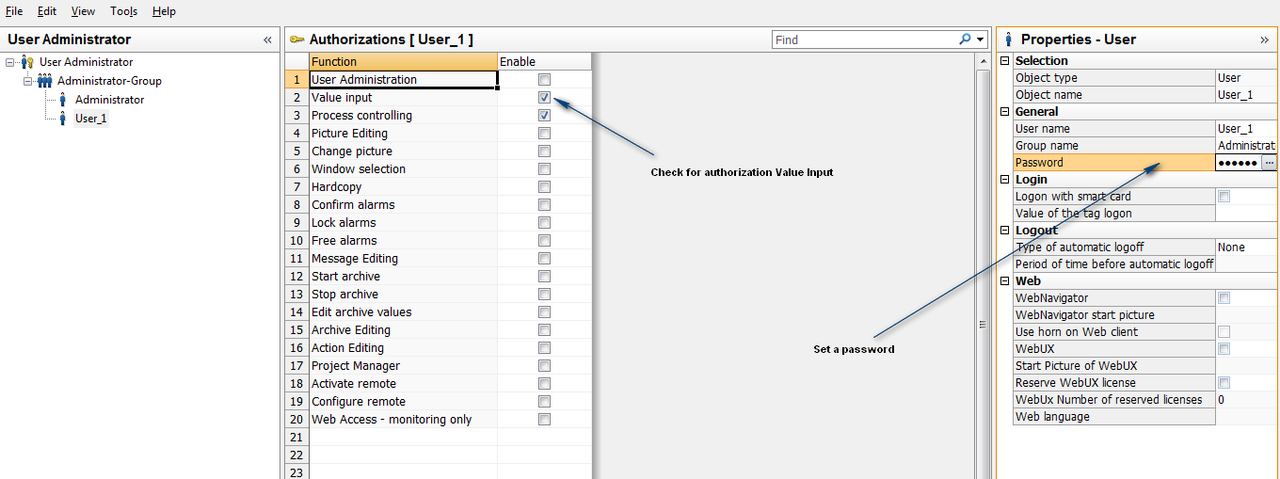Enable the Confirm alarms checkbox

click(544, 205)
